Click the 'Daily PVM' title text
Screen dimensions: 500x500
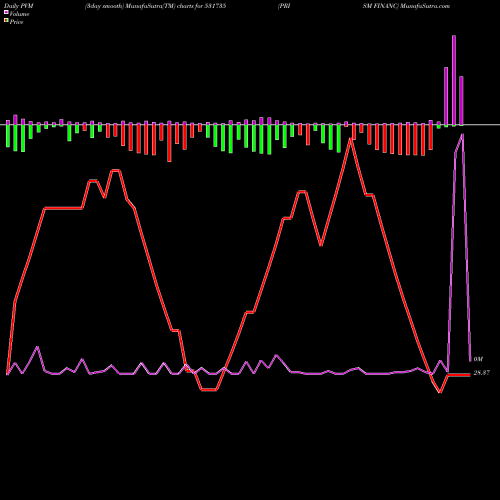19,6
